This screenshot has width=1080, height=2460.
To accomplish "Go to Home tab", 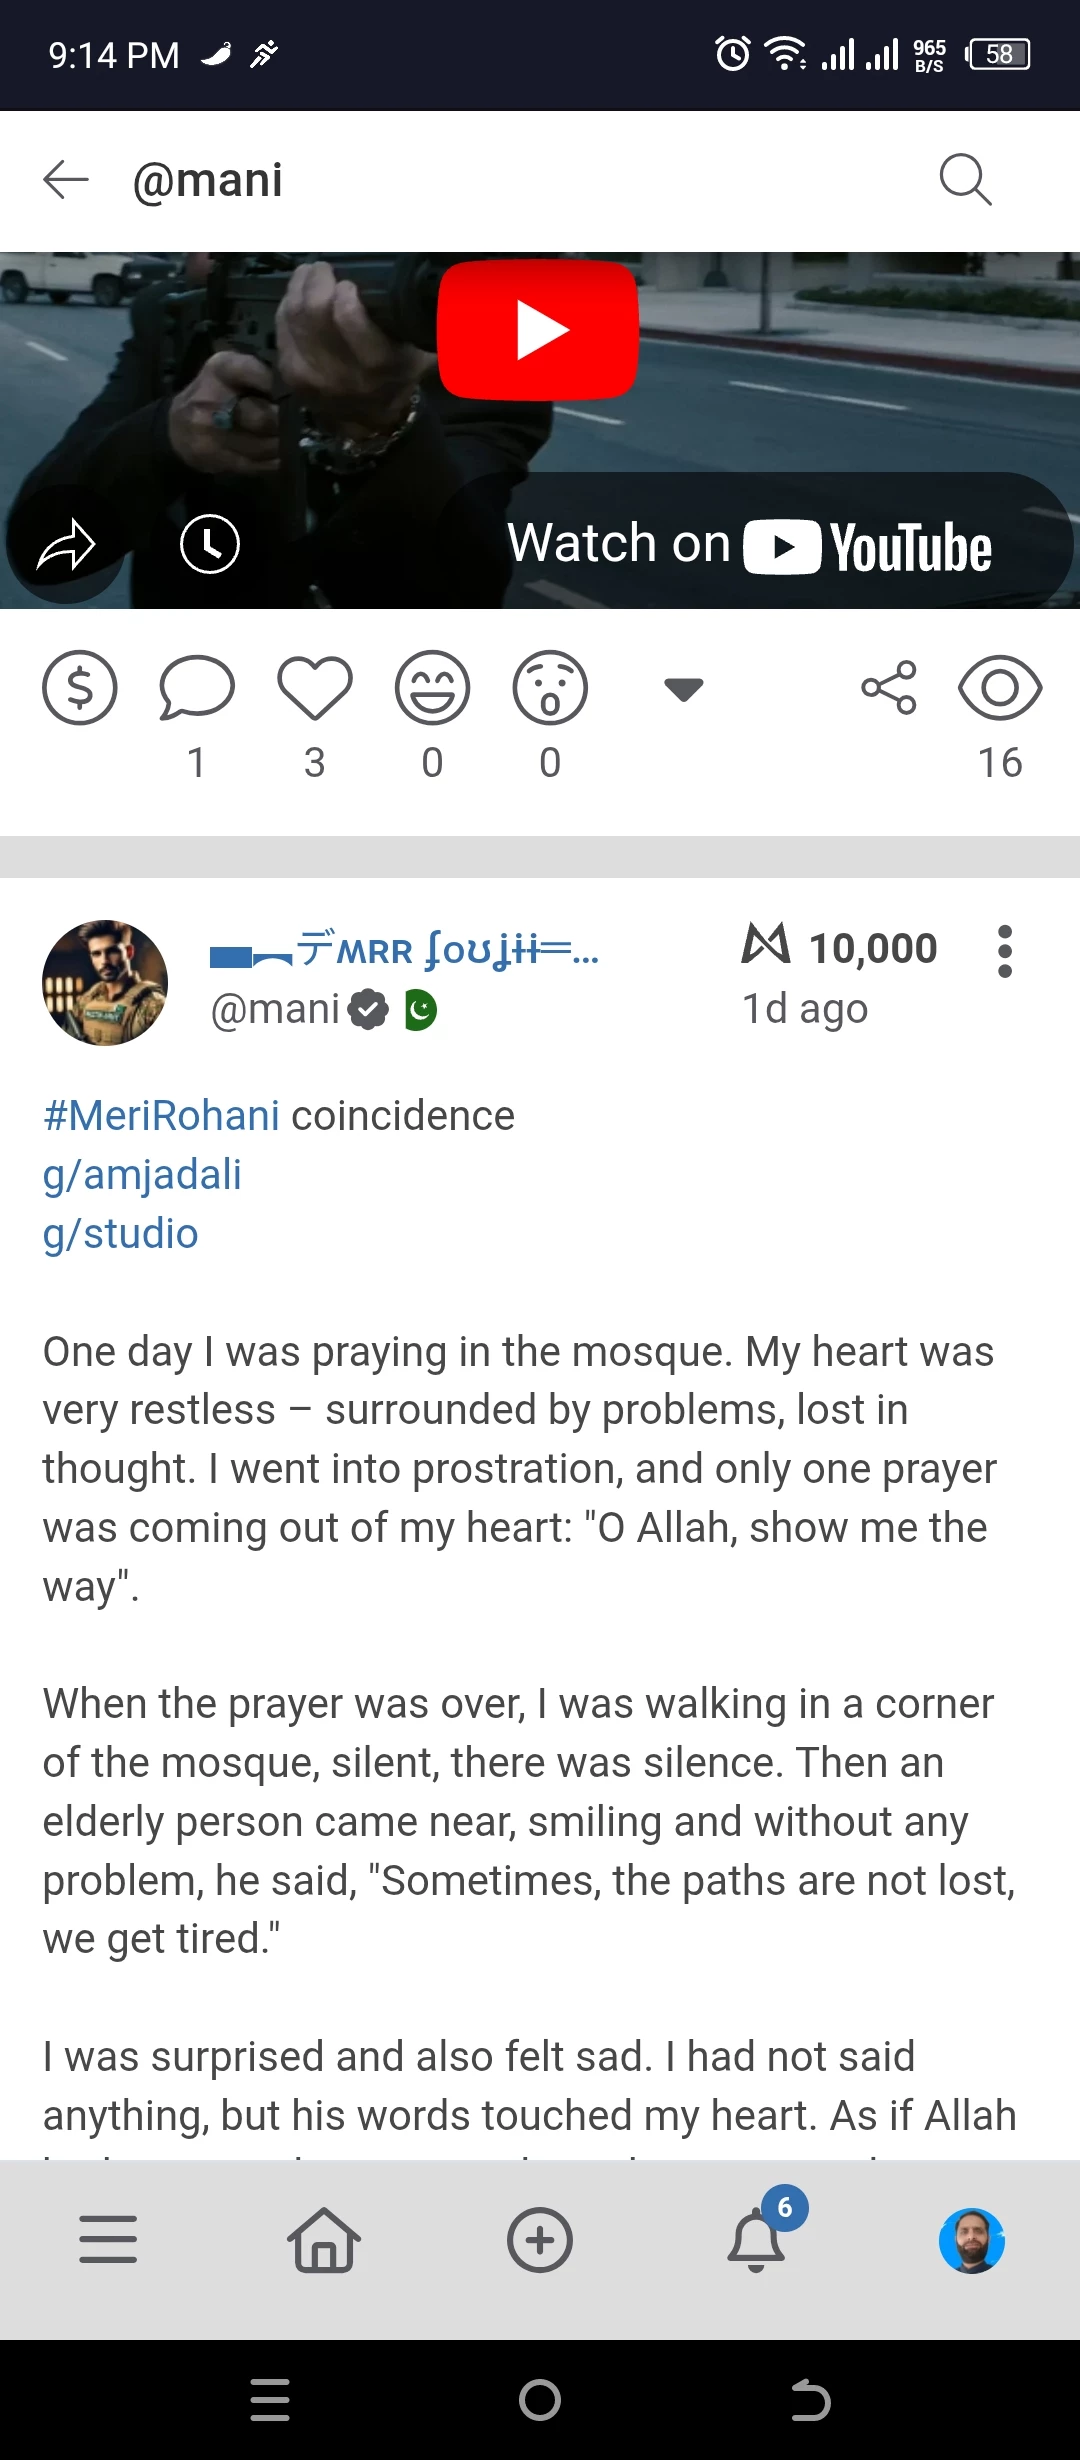I will [x=324, y=2239].
